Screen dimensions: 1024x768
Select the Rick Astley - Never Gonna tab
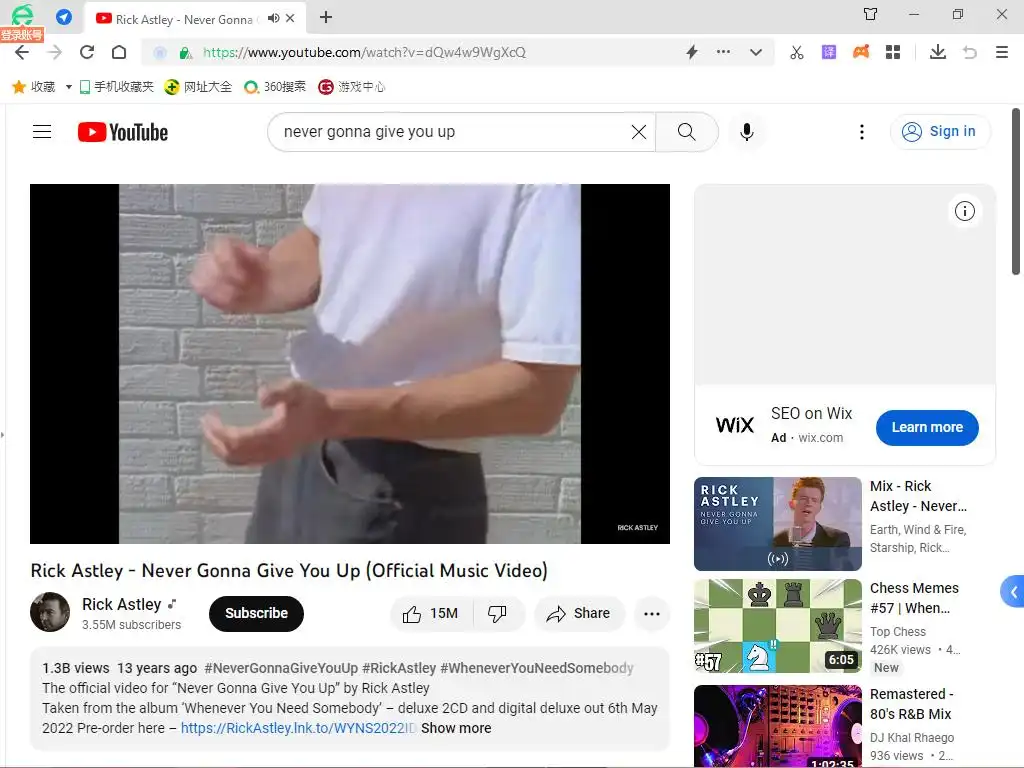pyautogui.click(x=183, y=20)
